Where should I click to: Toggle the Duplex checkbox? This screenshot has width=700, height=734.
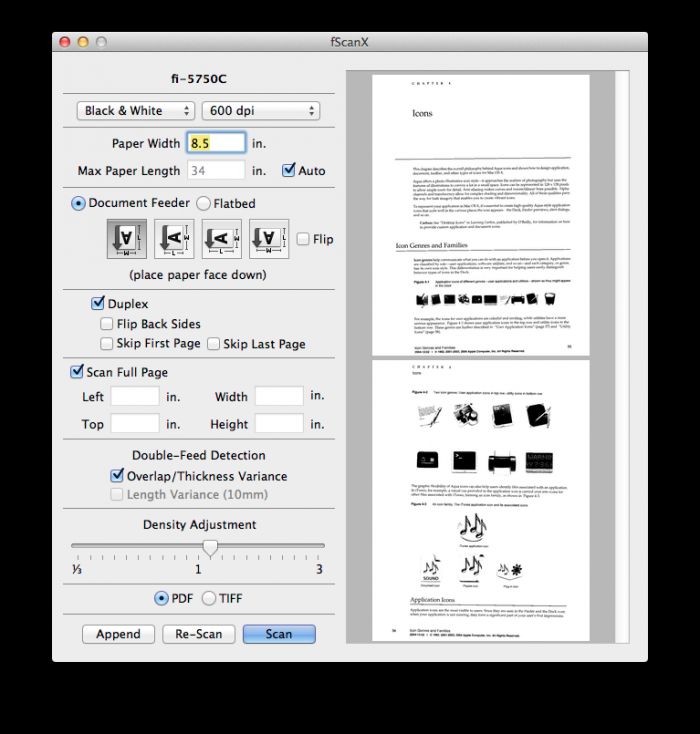coord(97,303)
